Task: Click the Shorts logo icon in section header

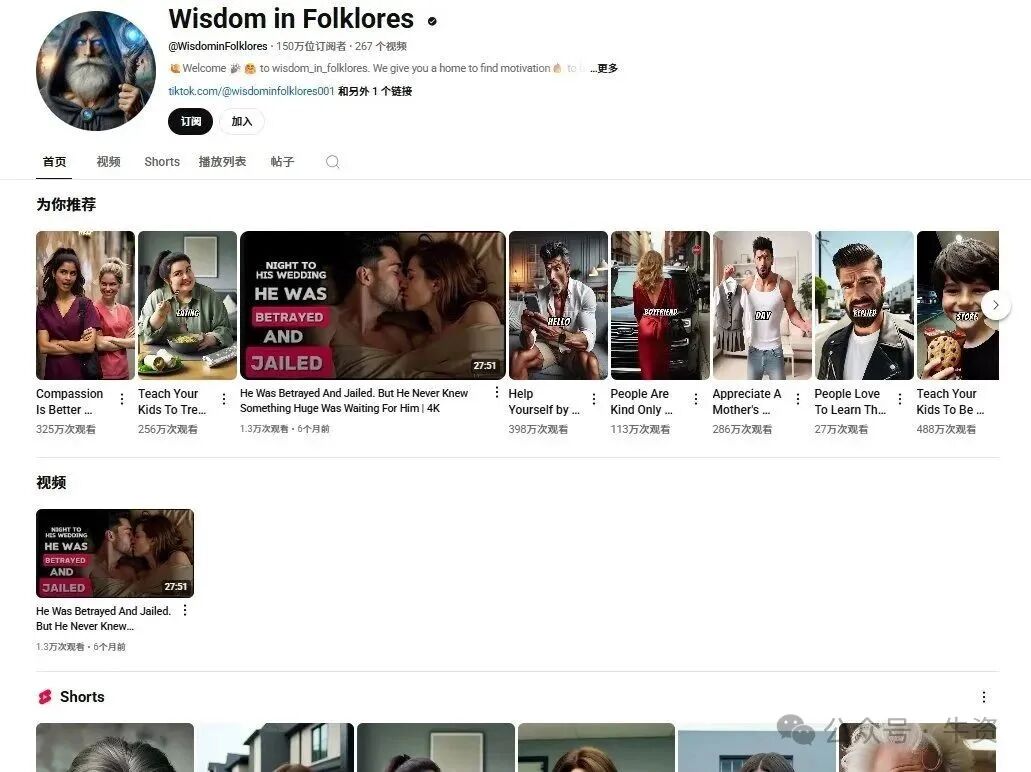Action: (45, 697)
